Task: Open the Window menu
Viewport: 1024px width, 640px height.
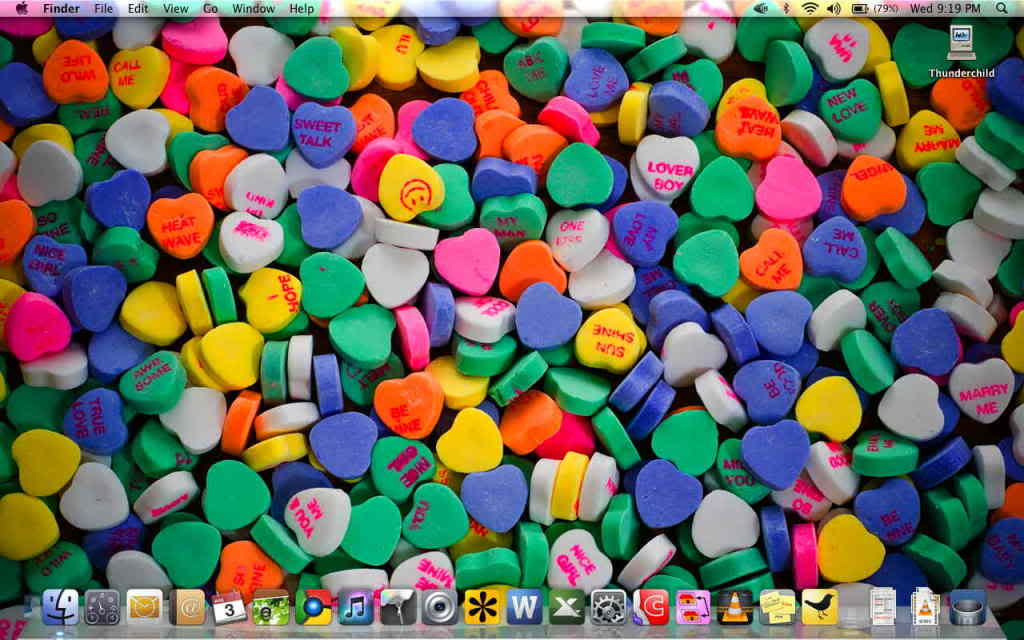Action: point(253,8)
